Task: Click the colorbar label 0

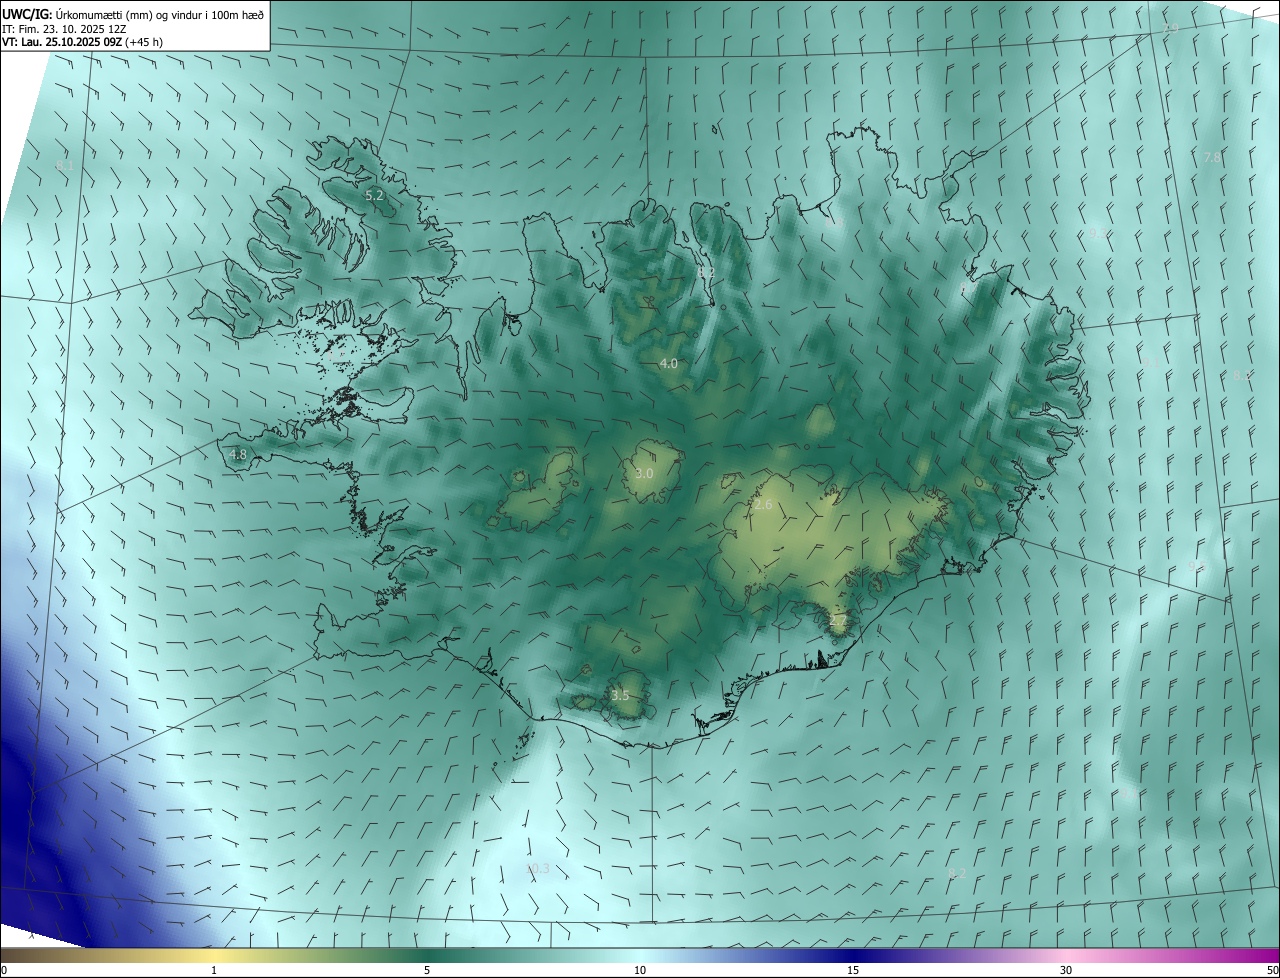Action: pyautogui.click(x=4, y=970)
